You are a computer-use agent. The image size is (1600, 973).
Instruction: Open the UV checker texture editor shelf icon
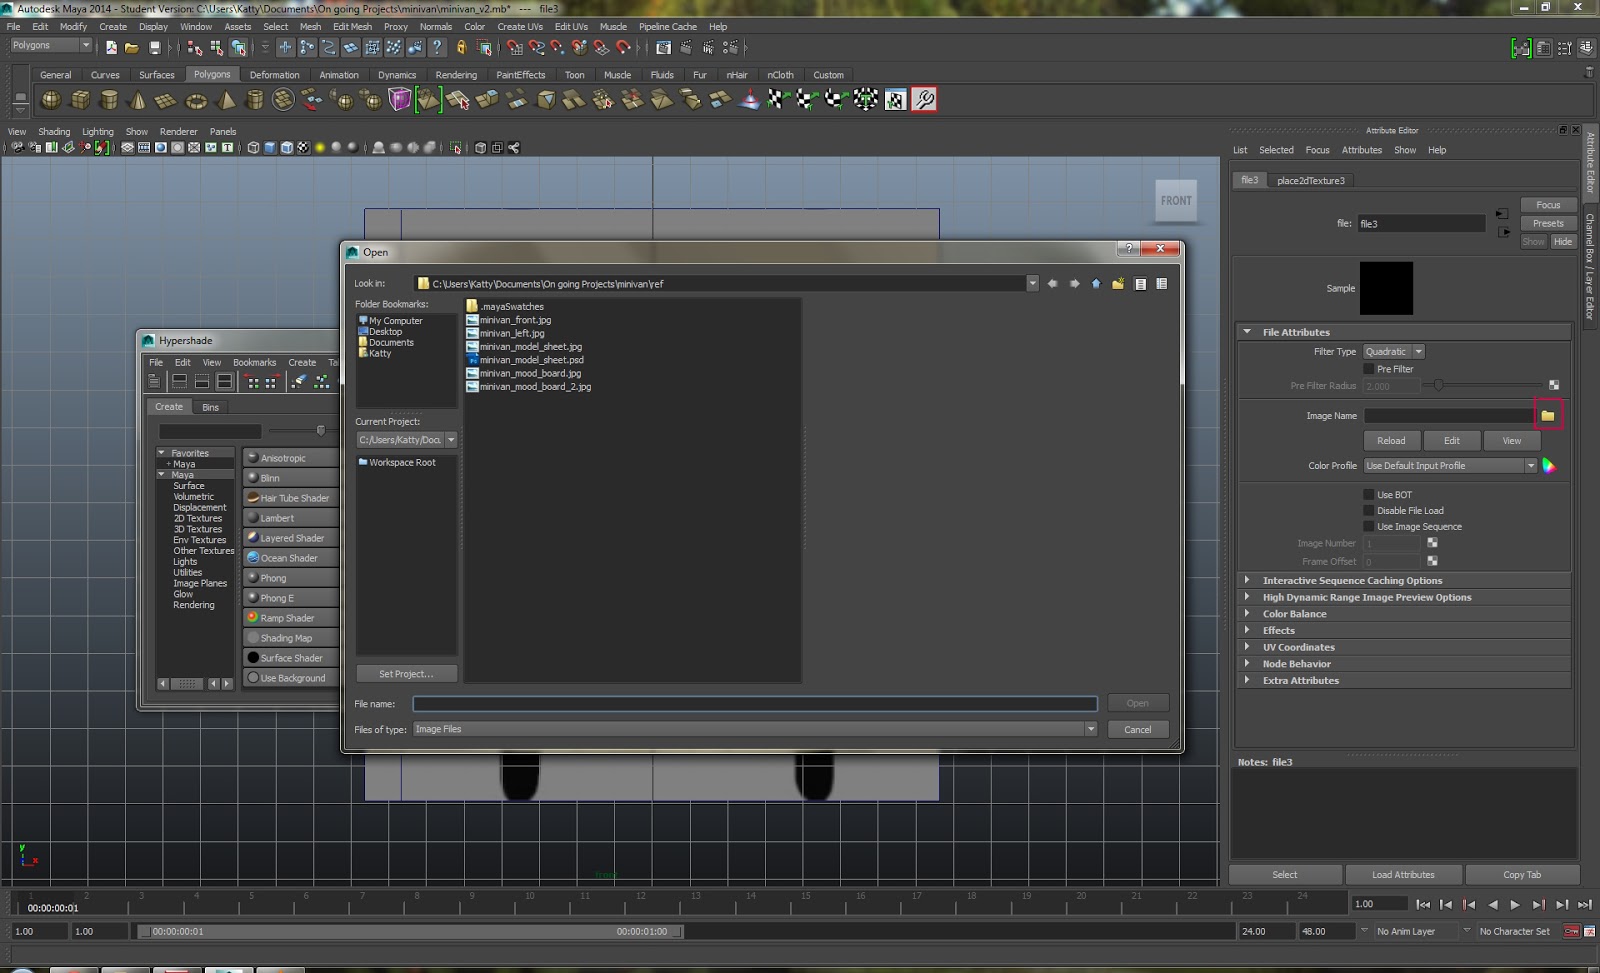click(895, 100)
